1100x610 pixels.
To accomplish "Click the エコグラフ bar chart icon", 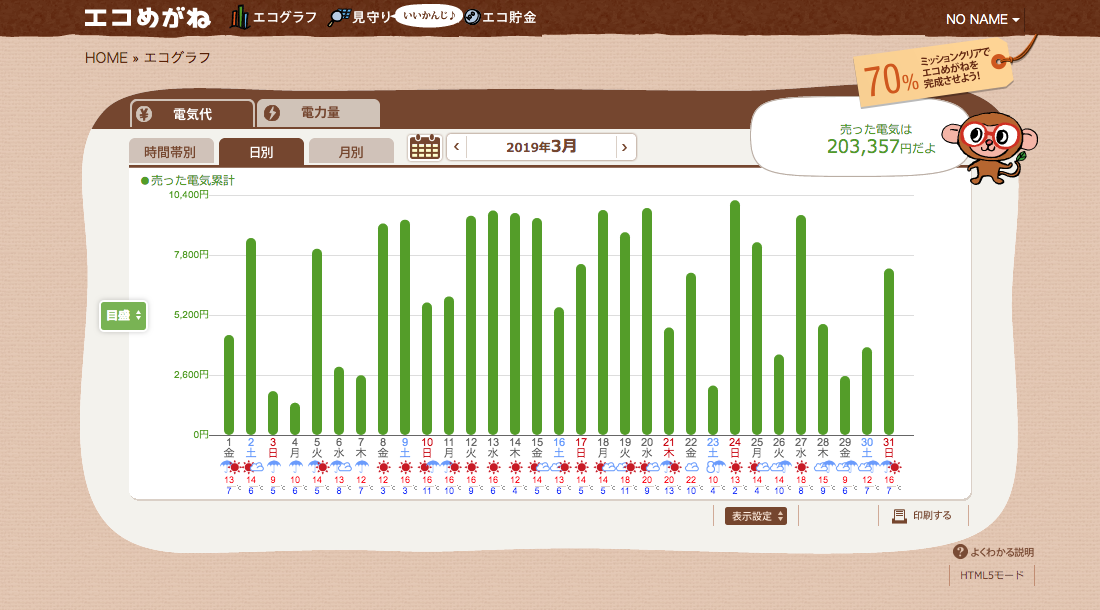I will (239, 17).
